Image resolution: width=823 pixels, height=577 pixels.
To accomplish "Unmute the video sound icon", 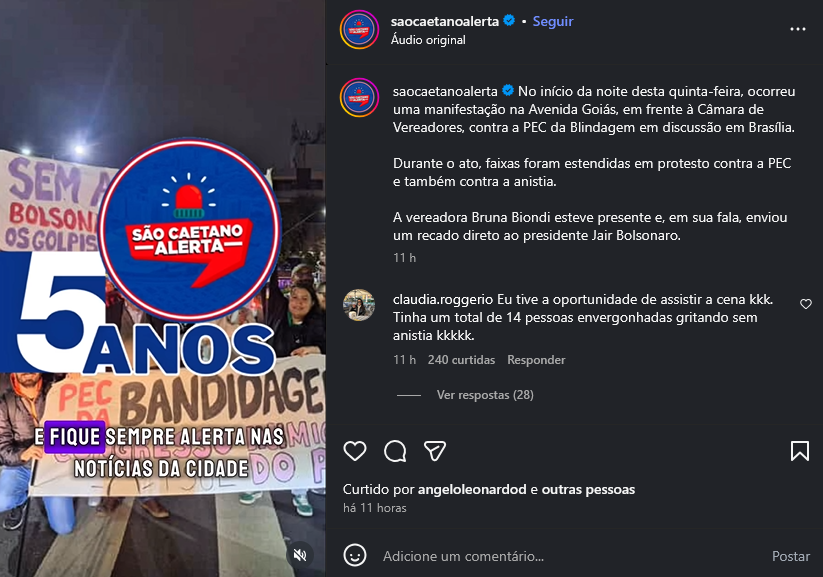I will tap(300, 555).
